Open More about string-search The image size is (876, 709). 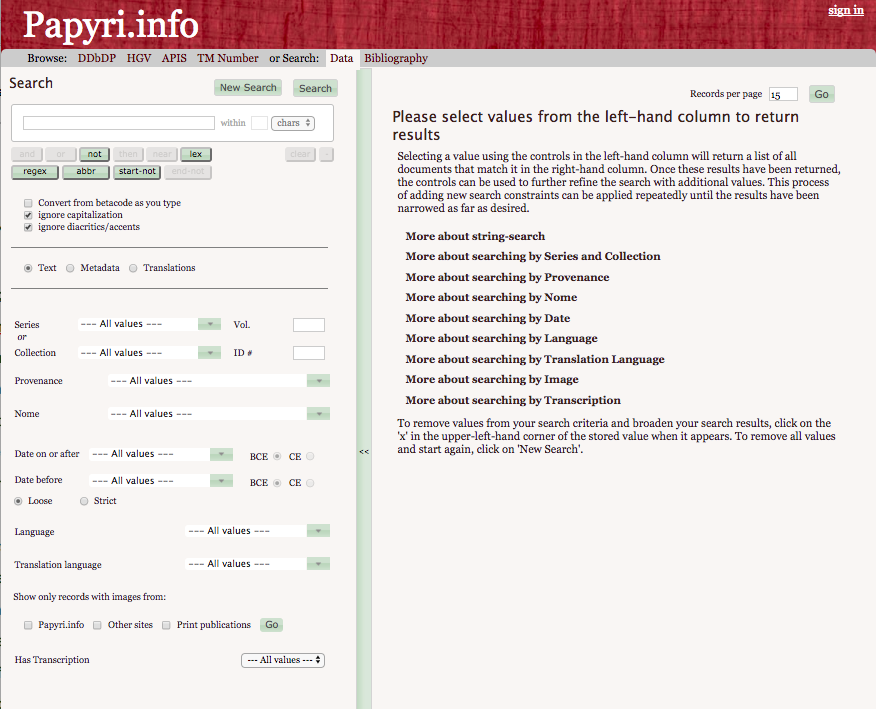[475, 236]
